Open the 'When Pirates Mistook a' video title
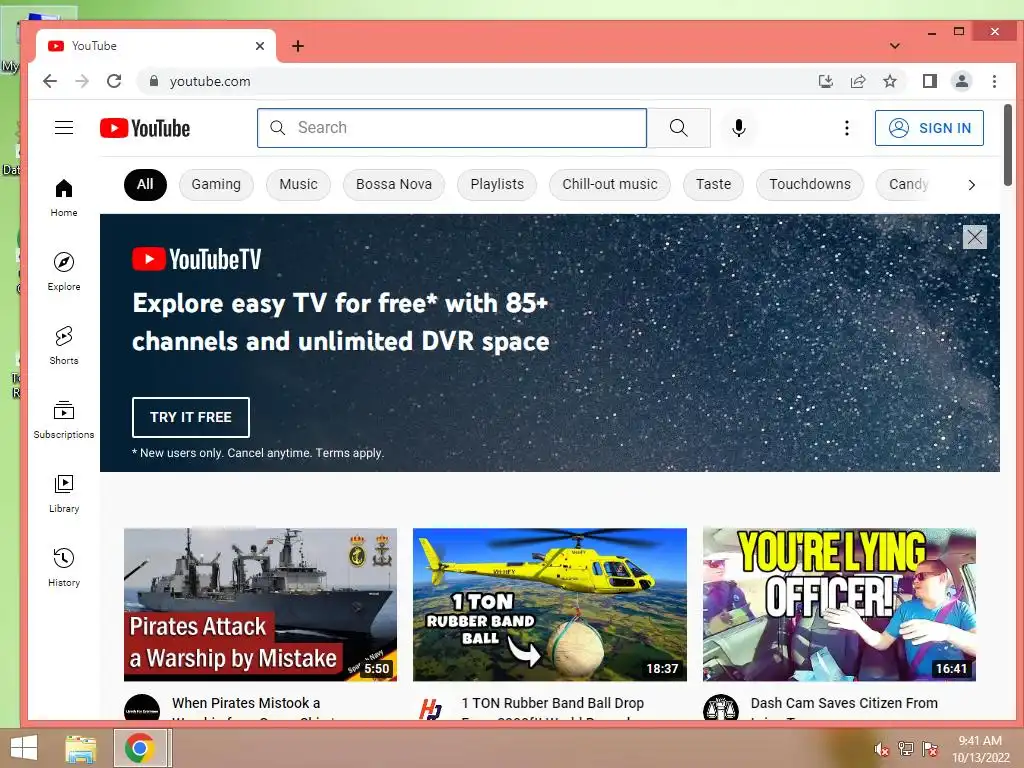 click(x=246, y=703)
